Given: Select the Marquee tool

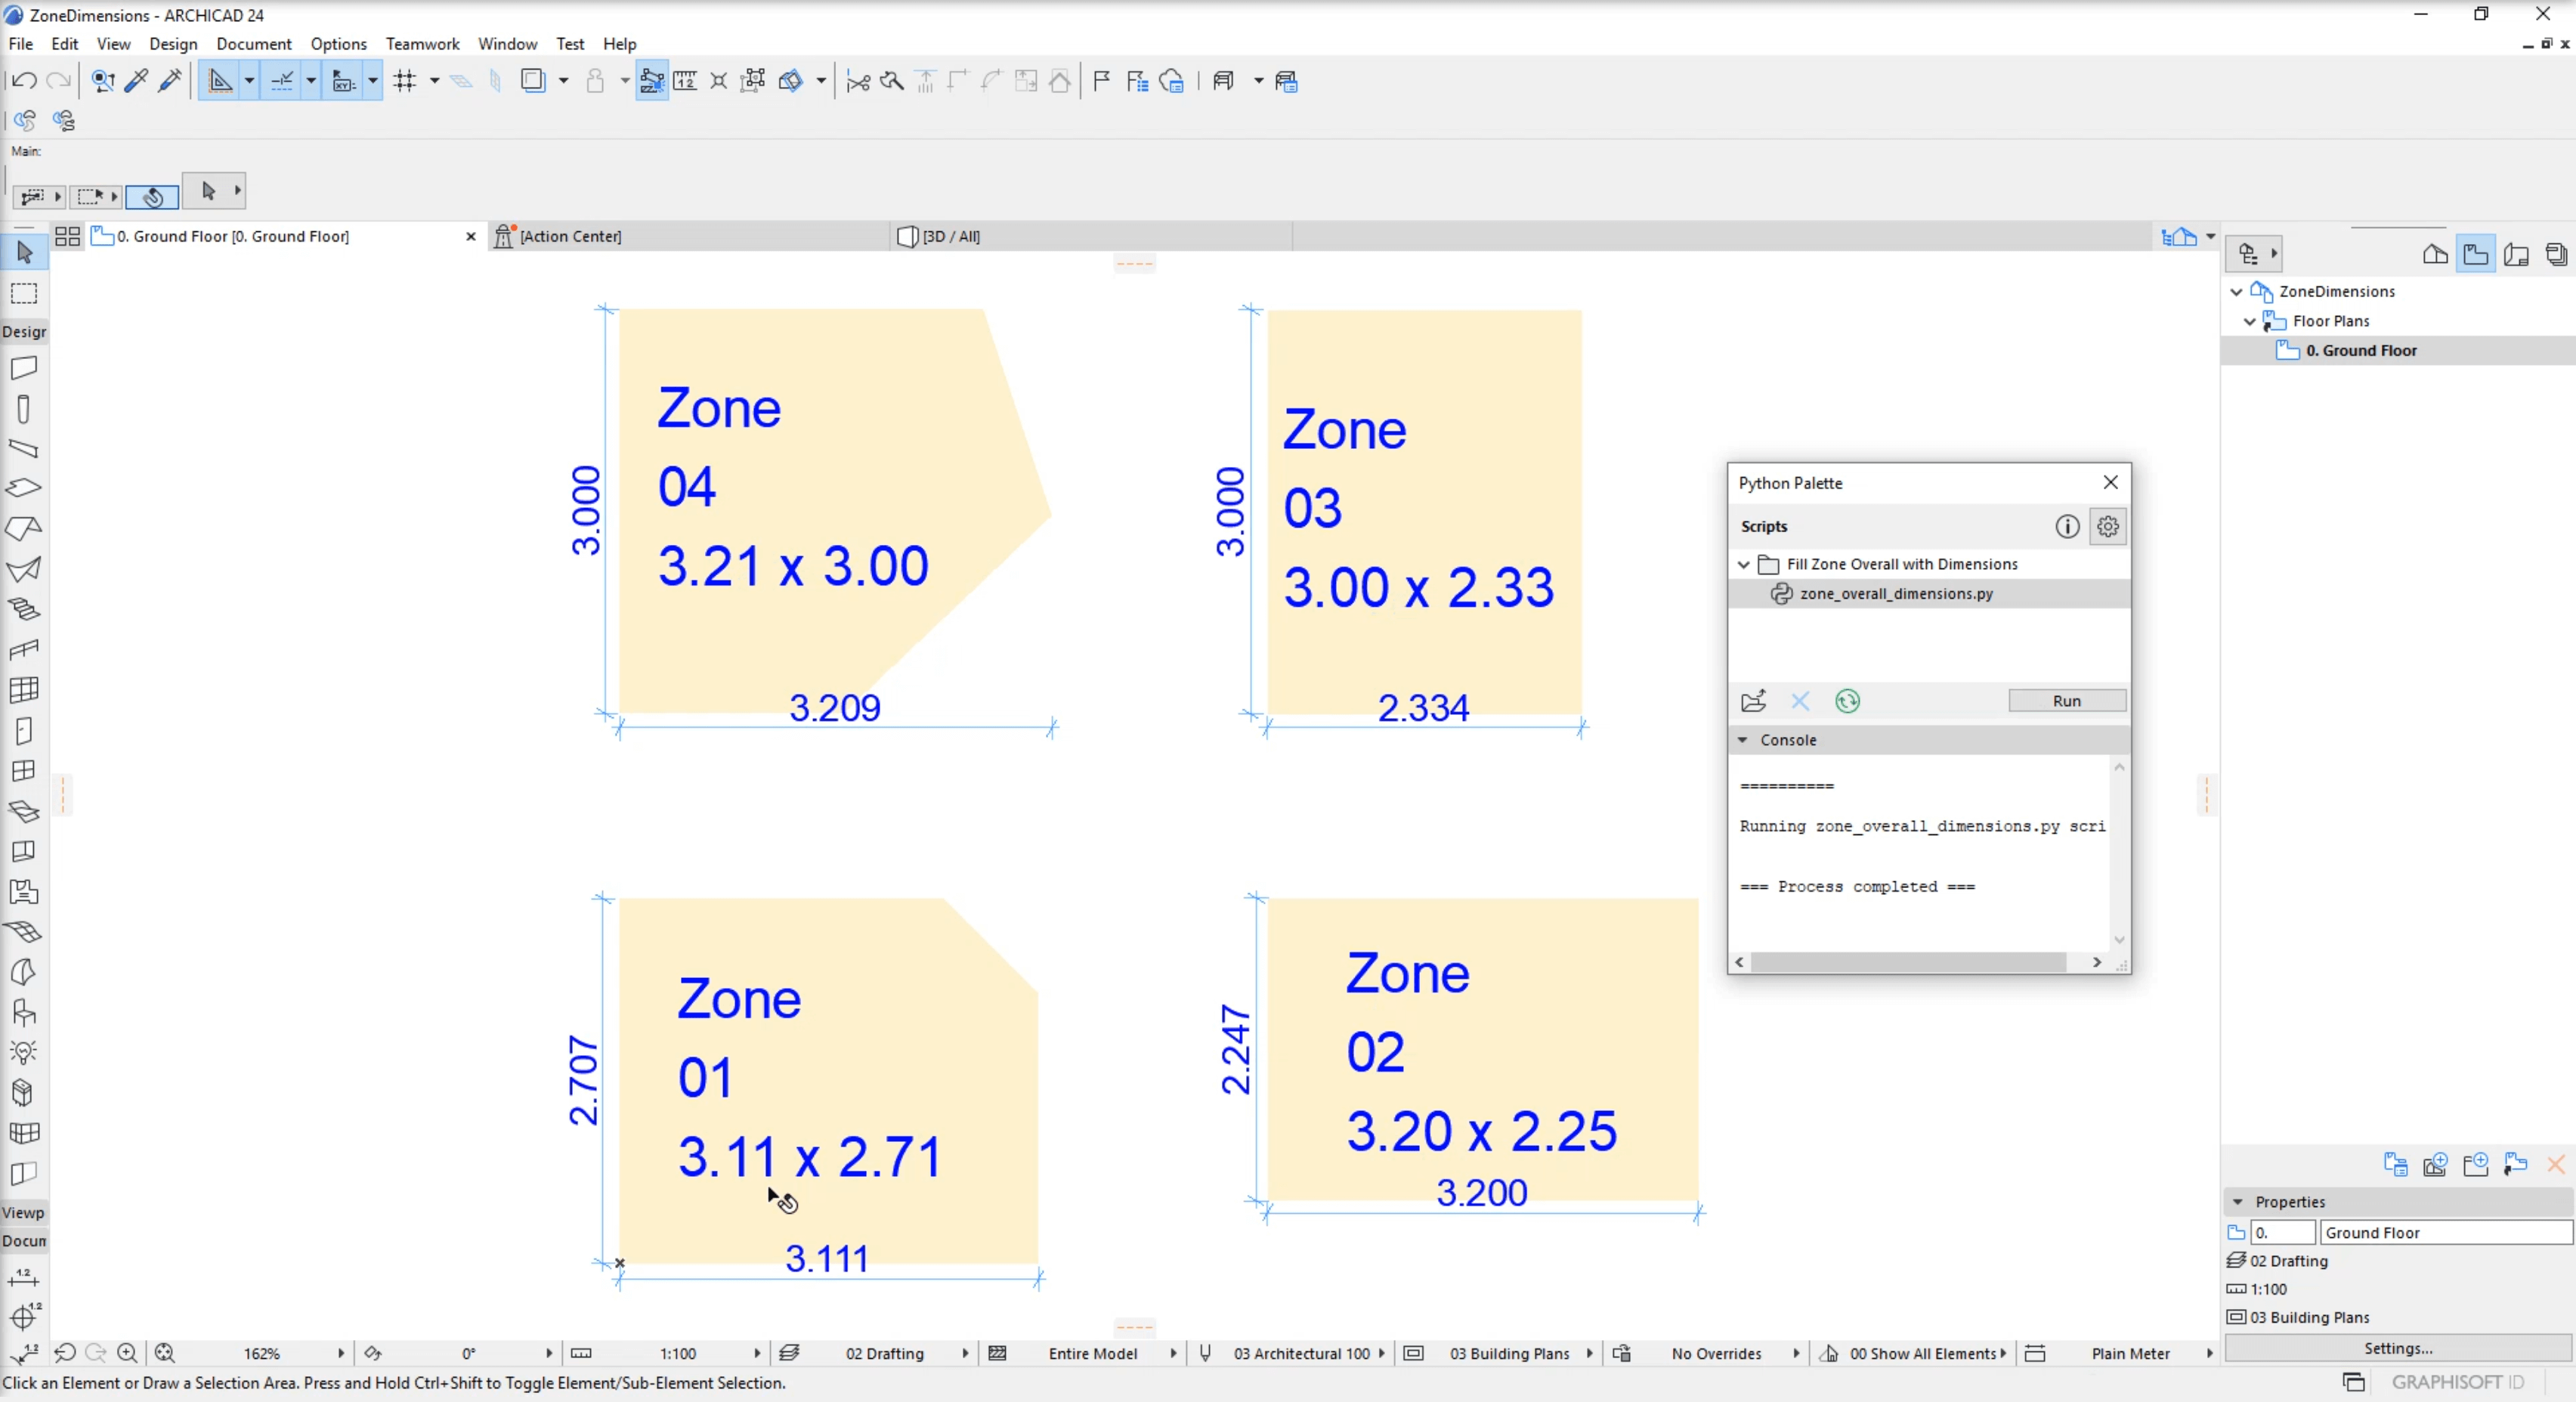Looking at the screenshot, I should pos(24,293).
